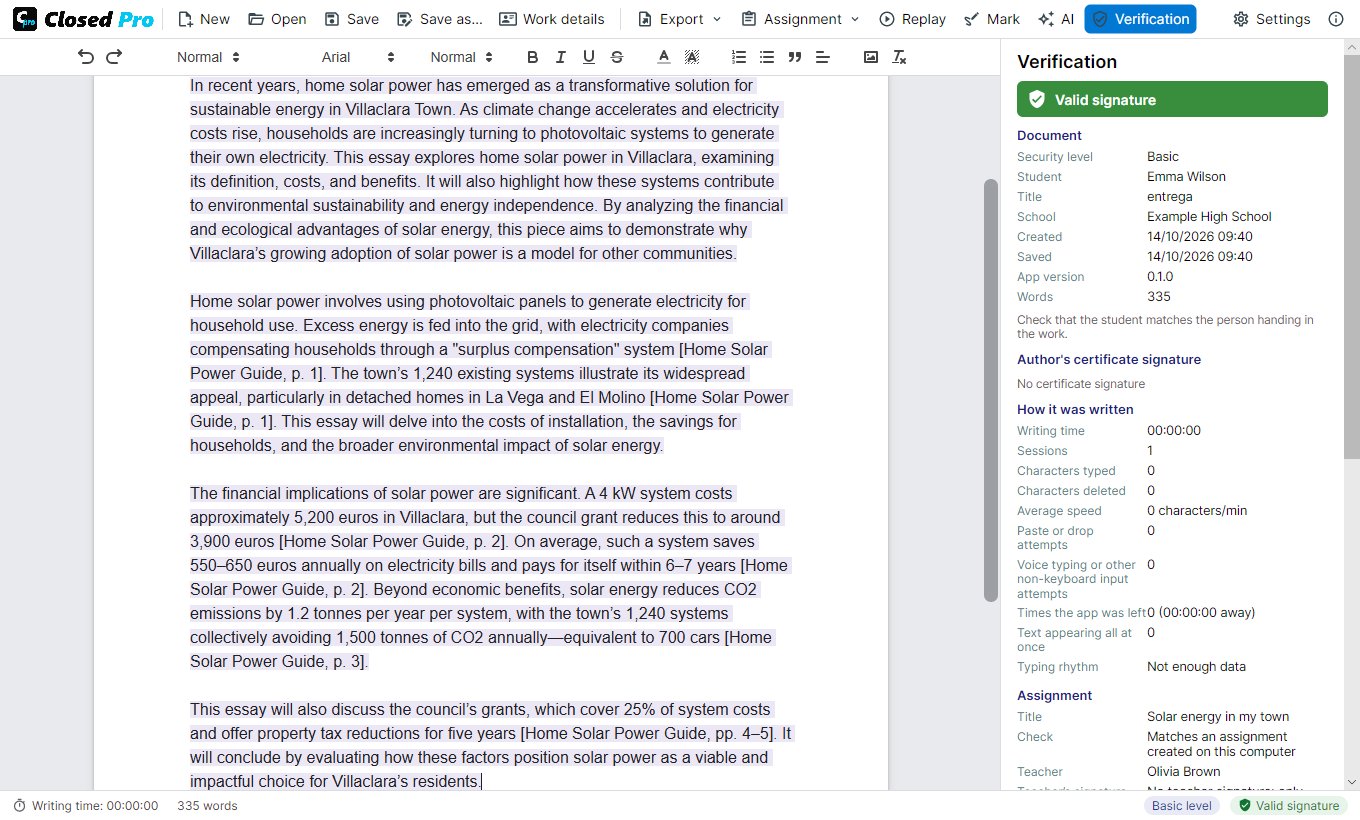The image size is (1360, 820).
Task: Redo the last undone edit
Action: tap(114, 57)
